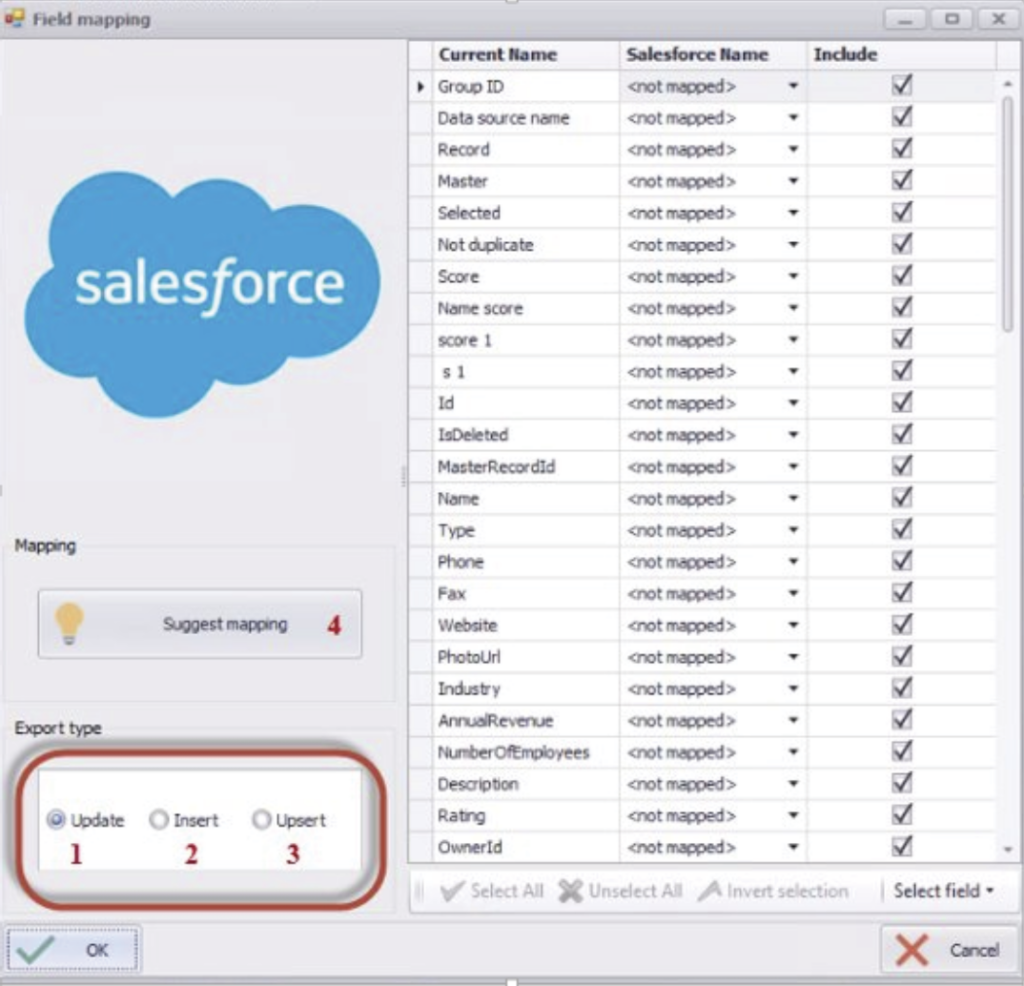Click the Description field name cell
Screen dimensions: 1024x986
526,784
